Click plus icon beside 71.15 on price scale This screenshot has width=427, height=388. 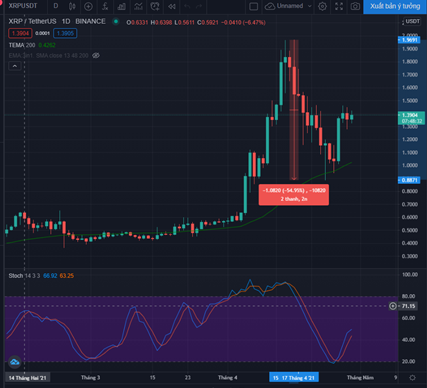tap(393, 306)
